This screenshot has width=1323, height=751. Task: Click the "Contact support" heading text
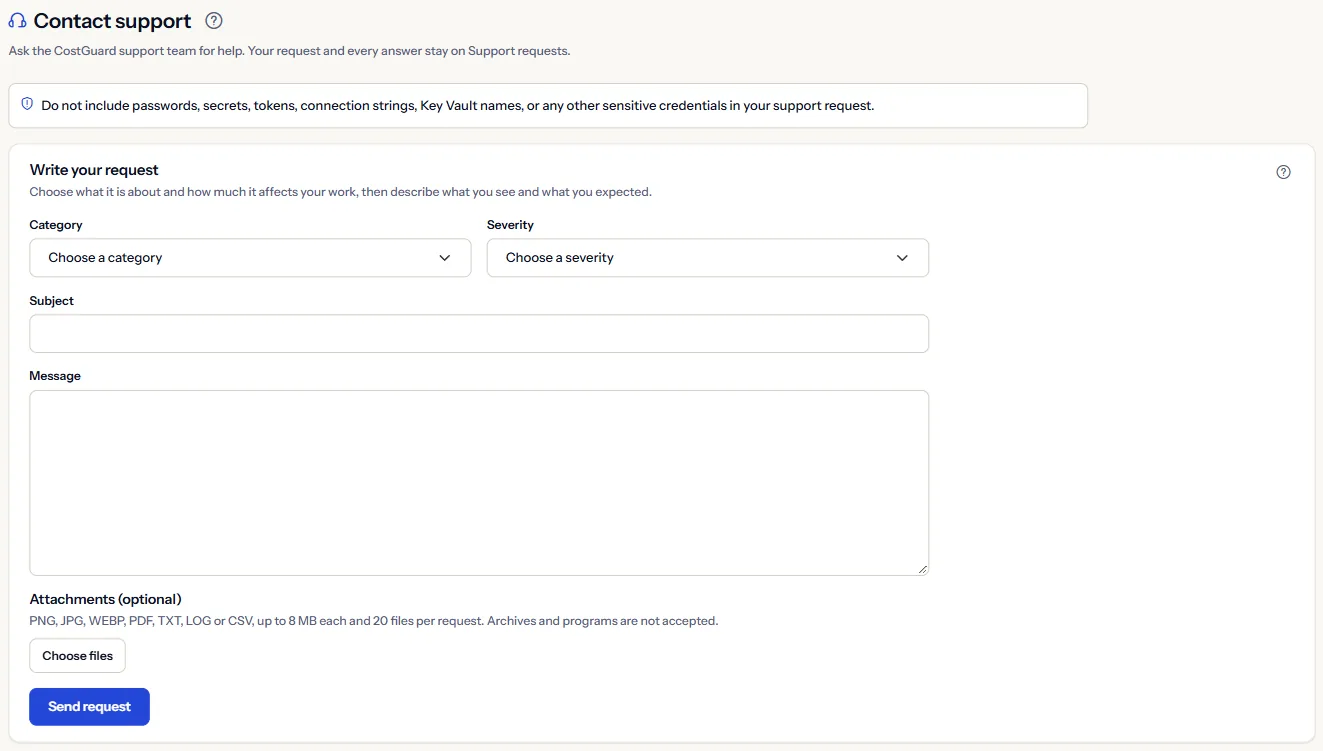113,21
